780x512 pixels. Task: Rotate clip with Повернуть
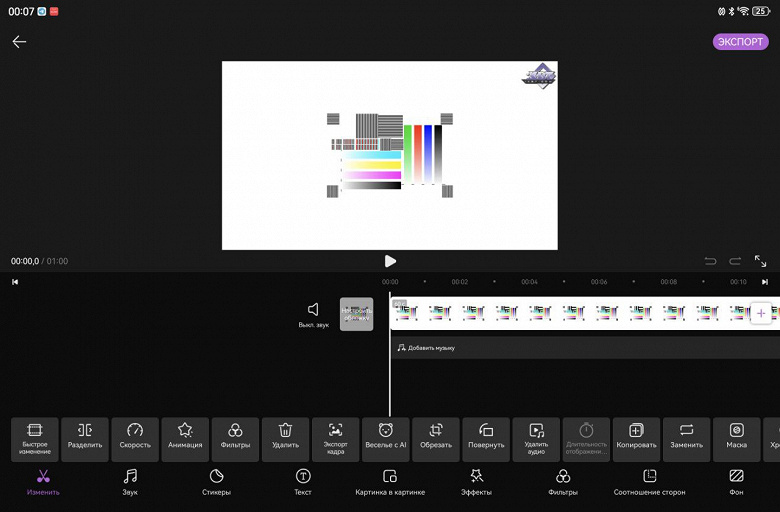pyautogui.click(x=486, y=439)
